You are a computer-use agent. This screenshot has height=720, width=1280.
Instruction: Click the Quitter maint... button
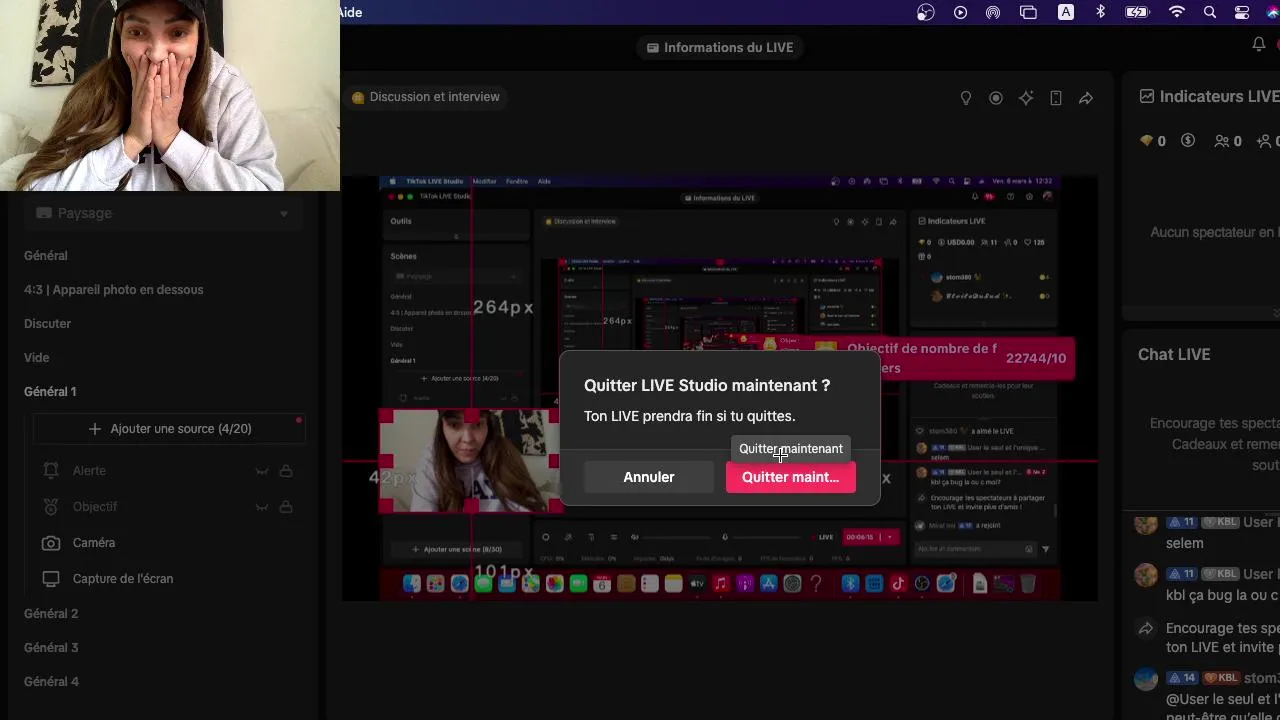pyautogui.click(x=790, y=477)
